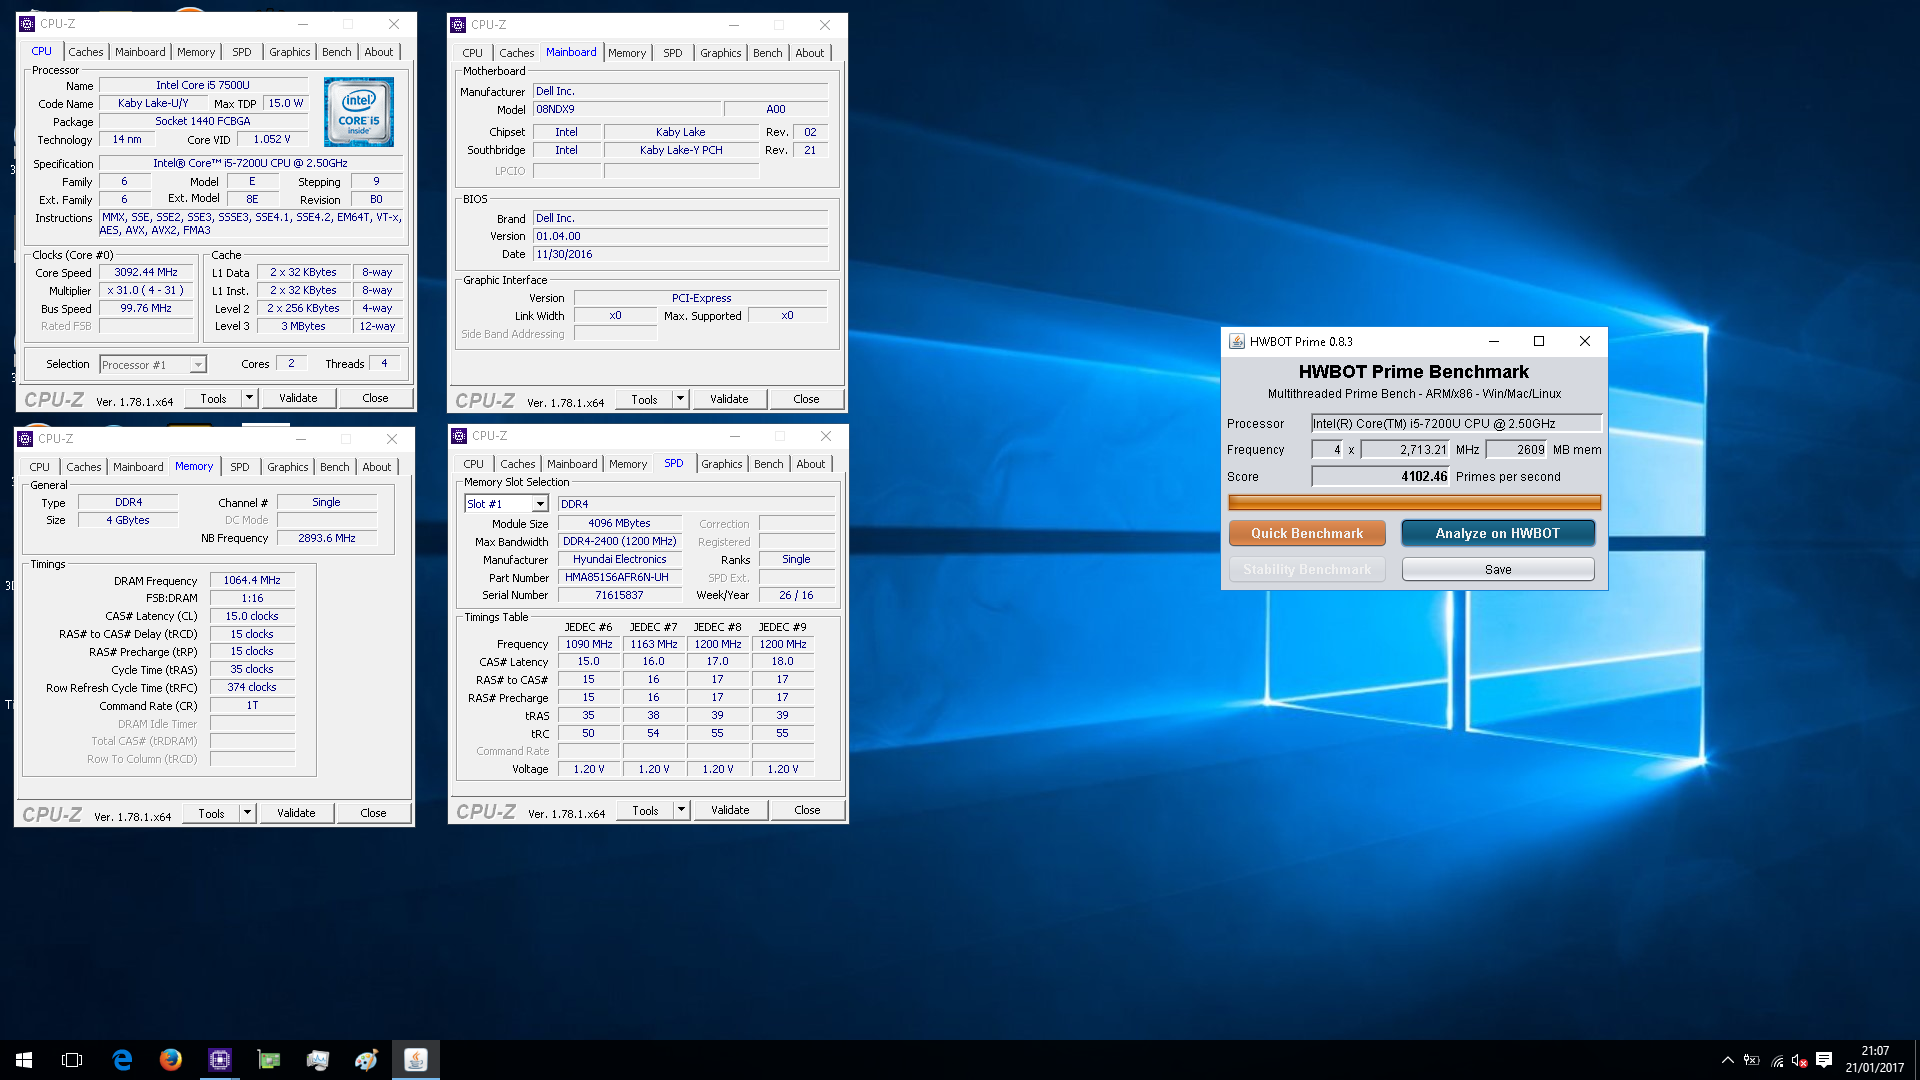Click the Stability Benchmark button

1307,569
